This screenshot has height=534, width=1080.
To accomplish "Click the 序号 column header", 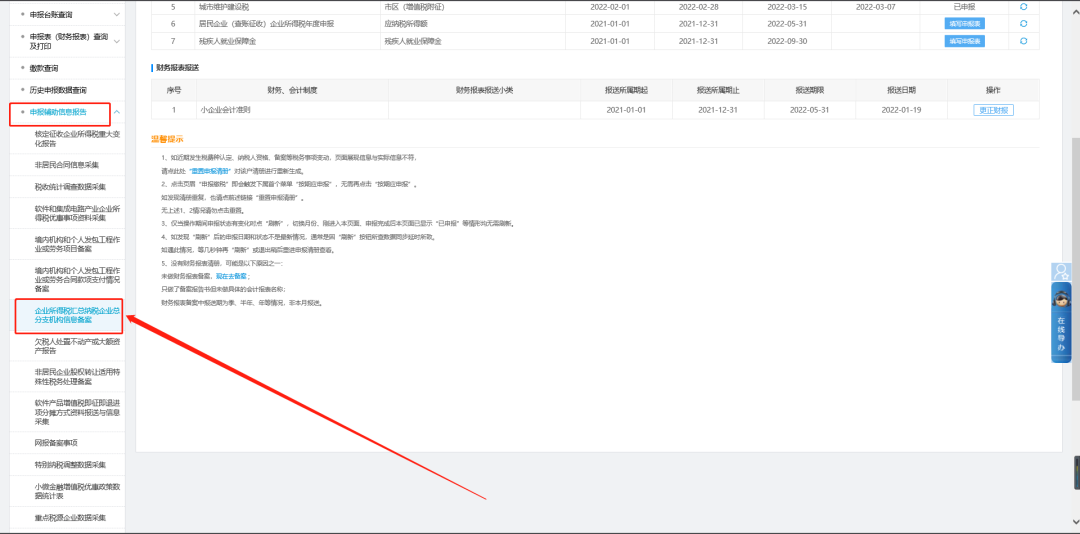I will (x=174, y=90).
